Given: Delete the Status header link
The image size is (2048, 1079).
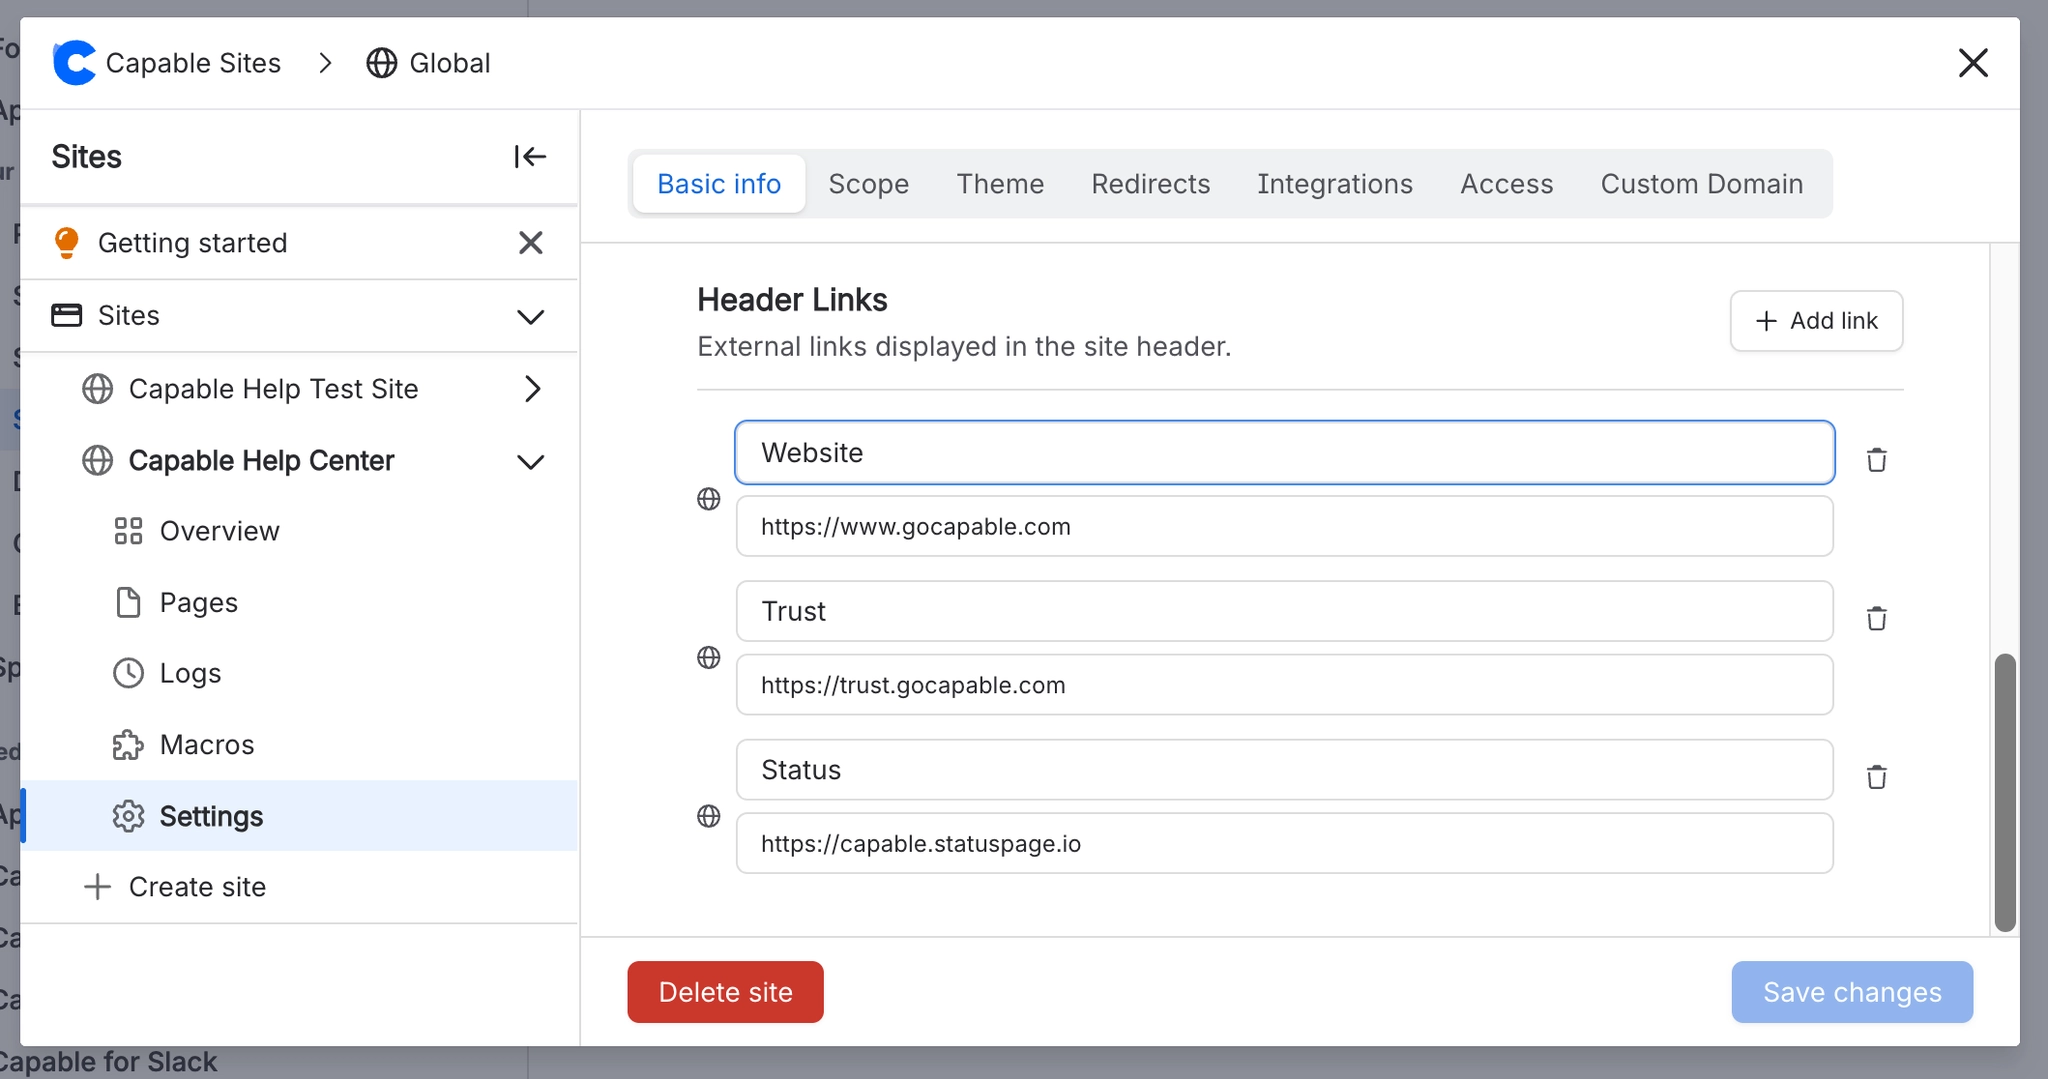Looking at the screenshot, I should point(1877,777).
